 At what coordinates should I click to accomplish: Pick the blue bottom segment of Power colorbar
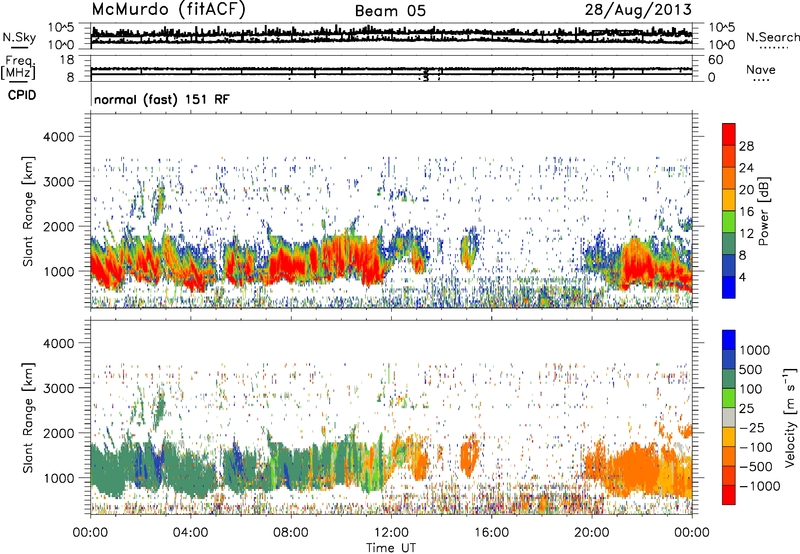coord(729,287)
